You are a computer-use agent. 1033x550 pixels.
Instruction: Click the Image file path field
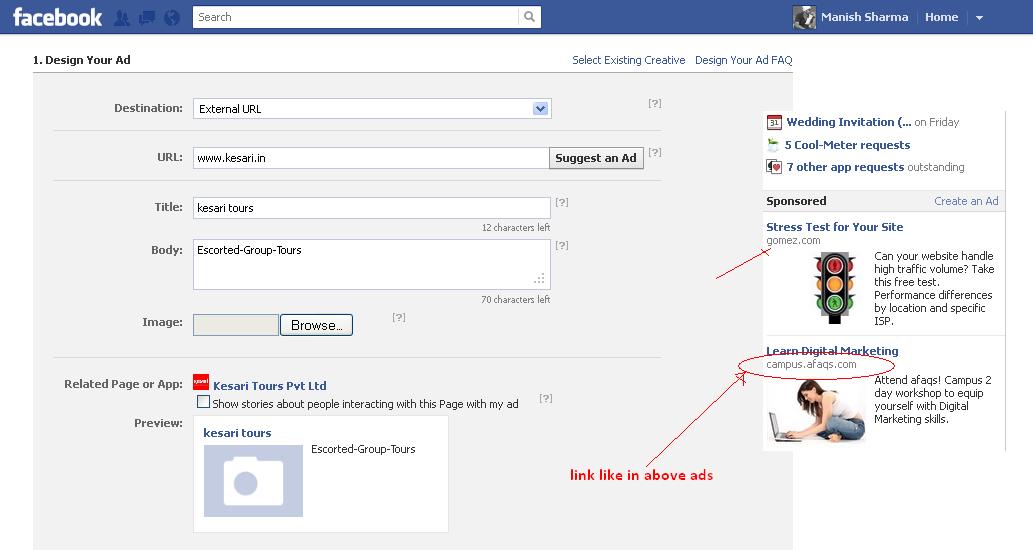coord(236,325)
